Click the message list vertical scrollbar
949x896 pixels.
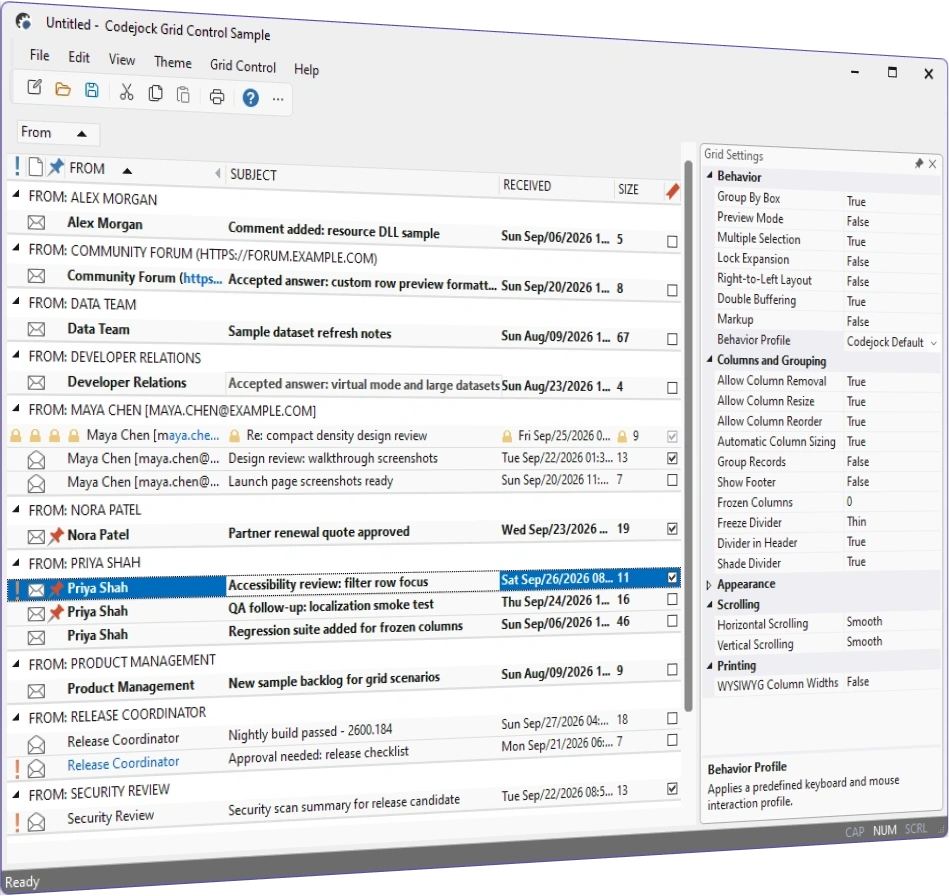click(x=688, y=436)
